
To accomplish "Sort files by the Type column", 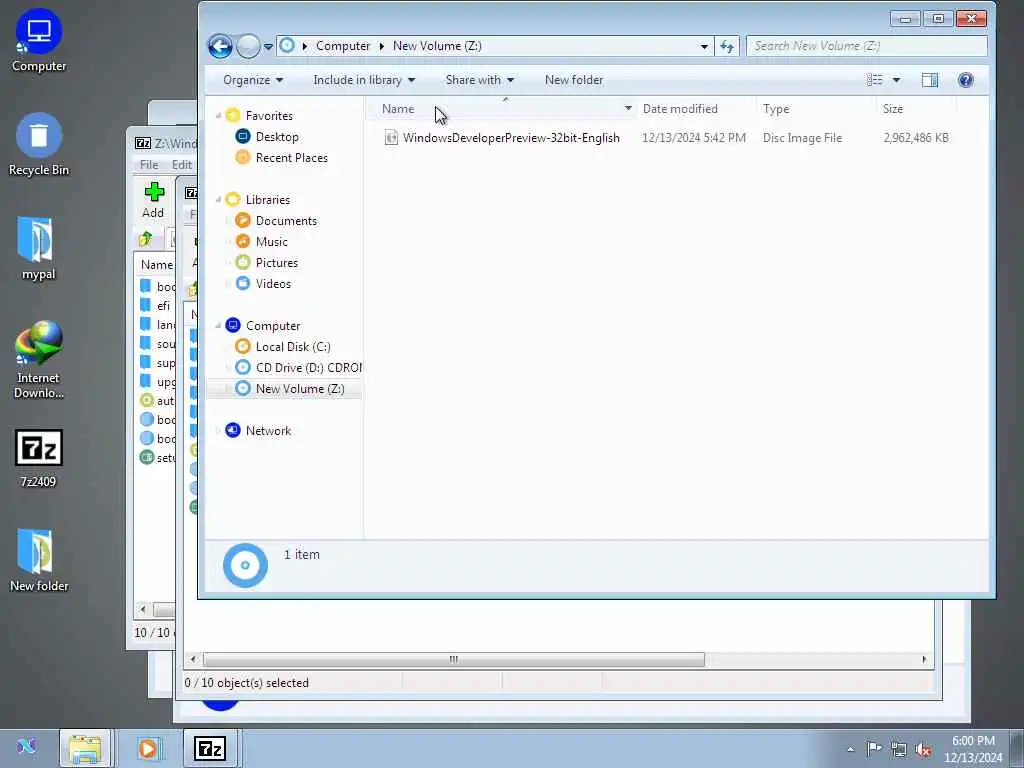I will pos(776,109).
